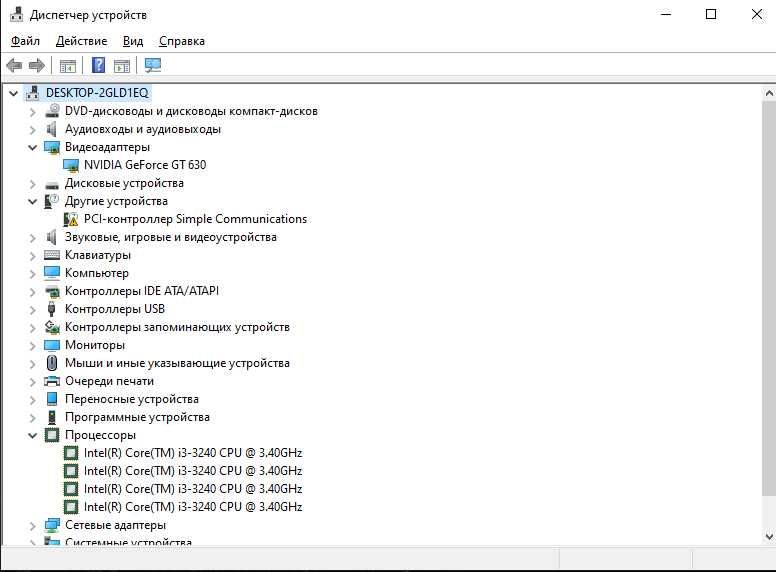Go back with the left arrow toolbar icon
The width and height of the screenshot is (776, 572).
click(x=14, y=65)
